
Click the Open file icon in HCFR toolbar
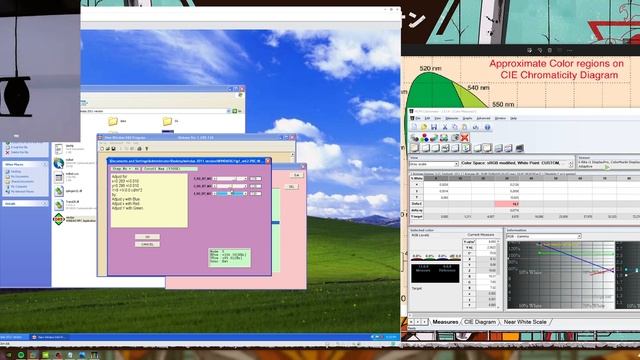click(424, 127)
